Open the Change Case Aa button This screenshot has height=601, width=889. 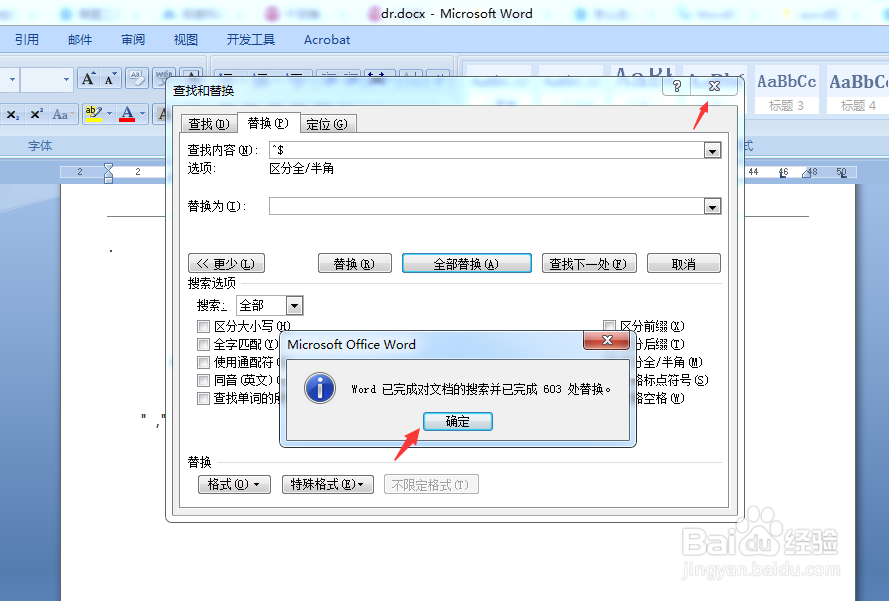point(62,114)
